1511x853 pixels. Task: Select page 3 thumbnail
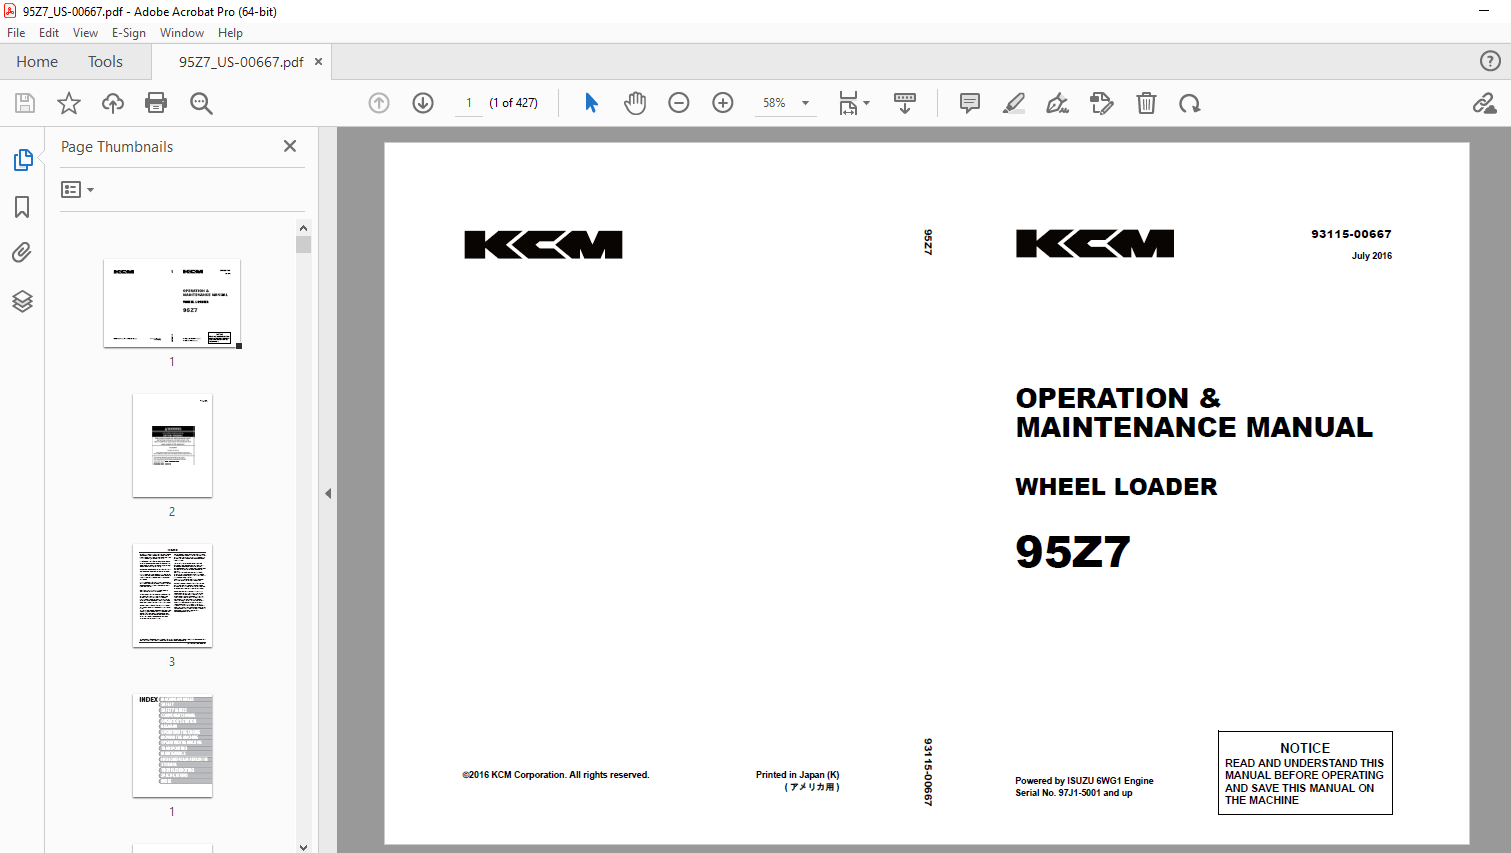(172, 595)
